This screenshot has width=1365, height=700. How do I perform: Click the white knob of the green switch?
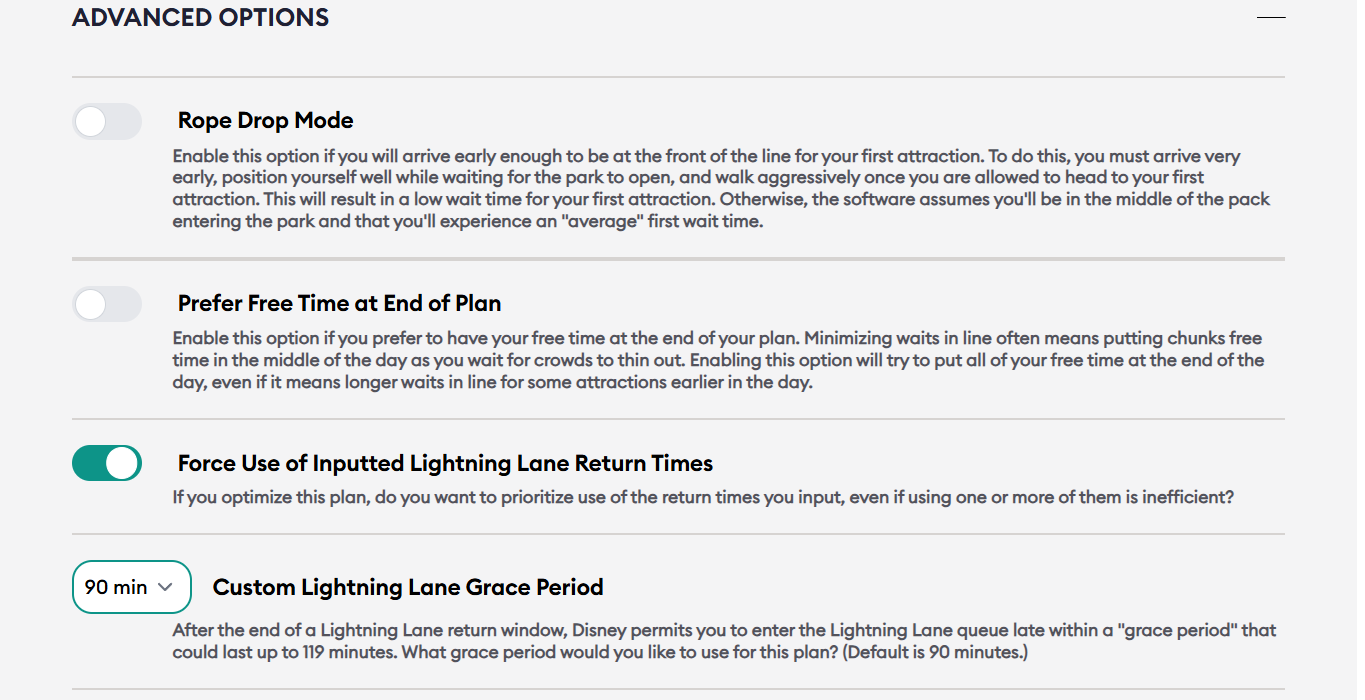[x=122, y=464]
